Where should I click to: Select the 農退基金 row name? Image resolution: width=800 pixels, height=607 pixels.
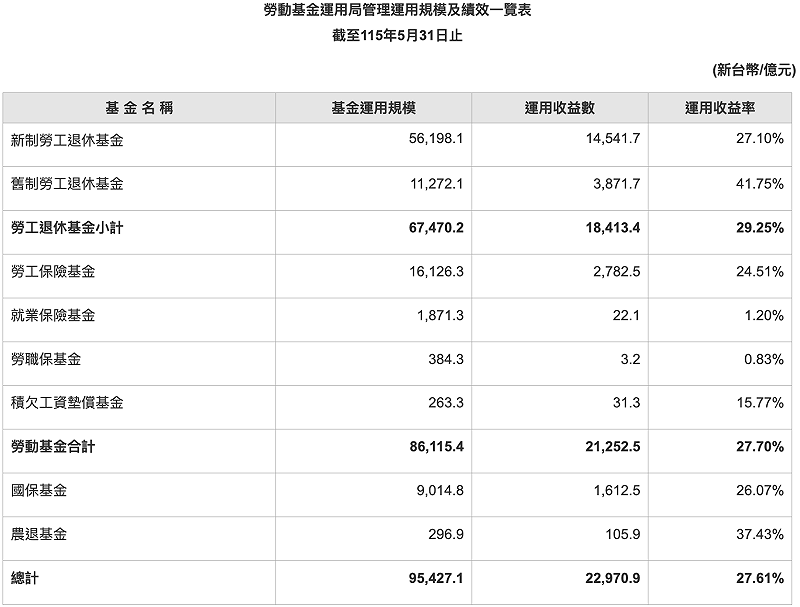point(39,535)
